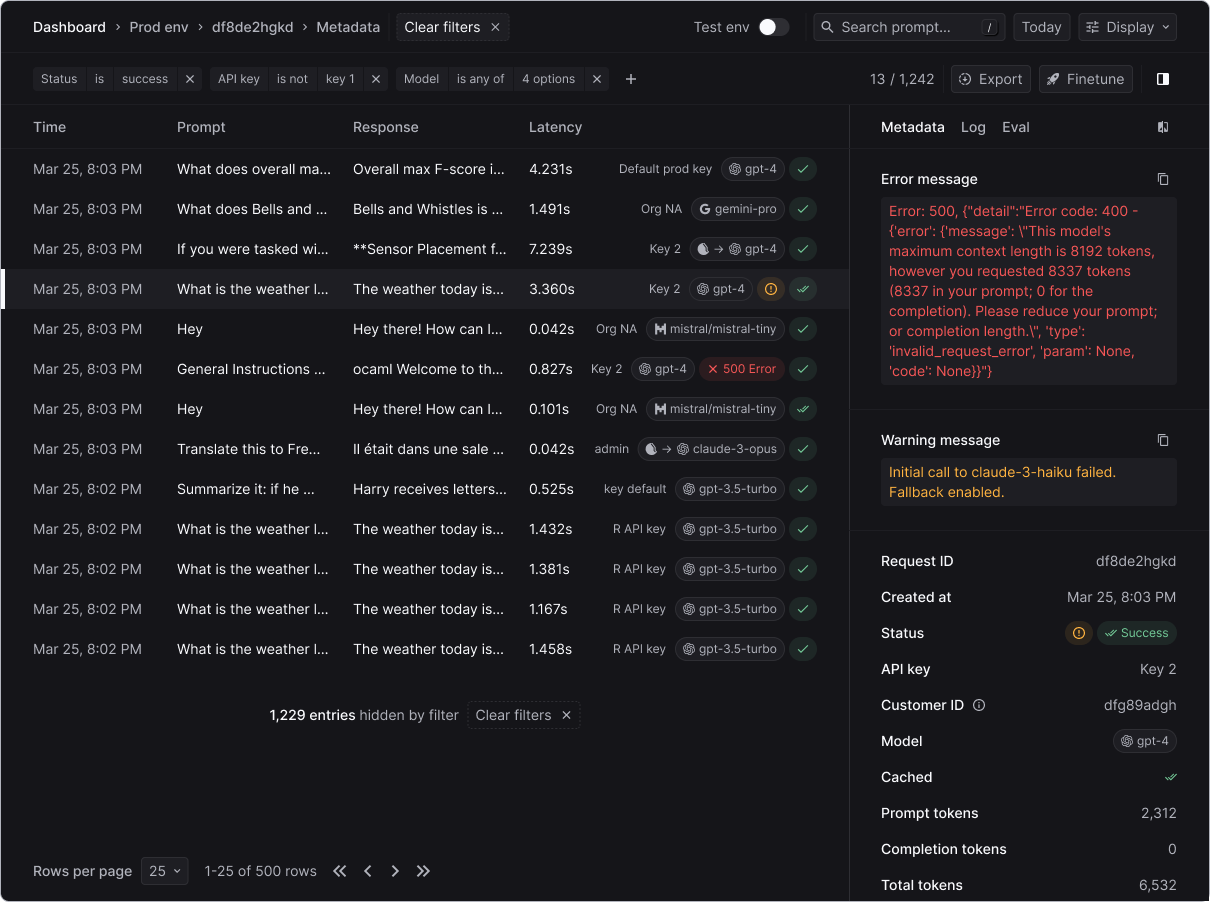This screenshot has width=1210, height=902.
Task: Jump to the first page of rows
Action: click(x=340, y=871)
